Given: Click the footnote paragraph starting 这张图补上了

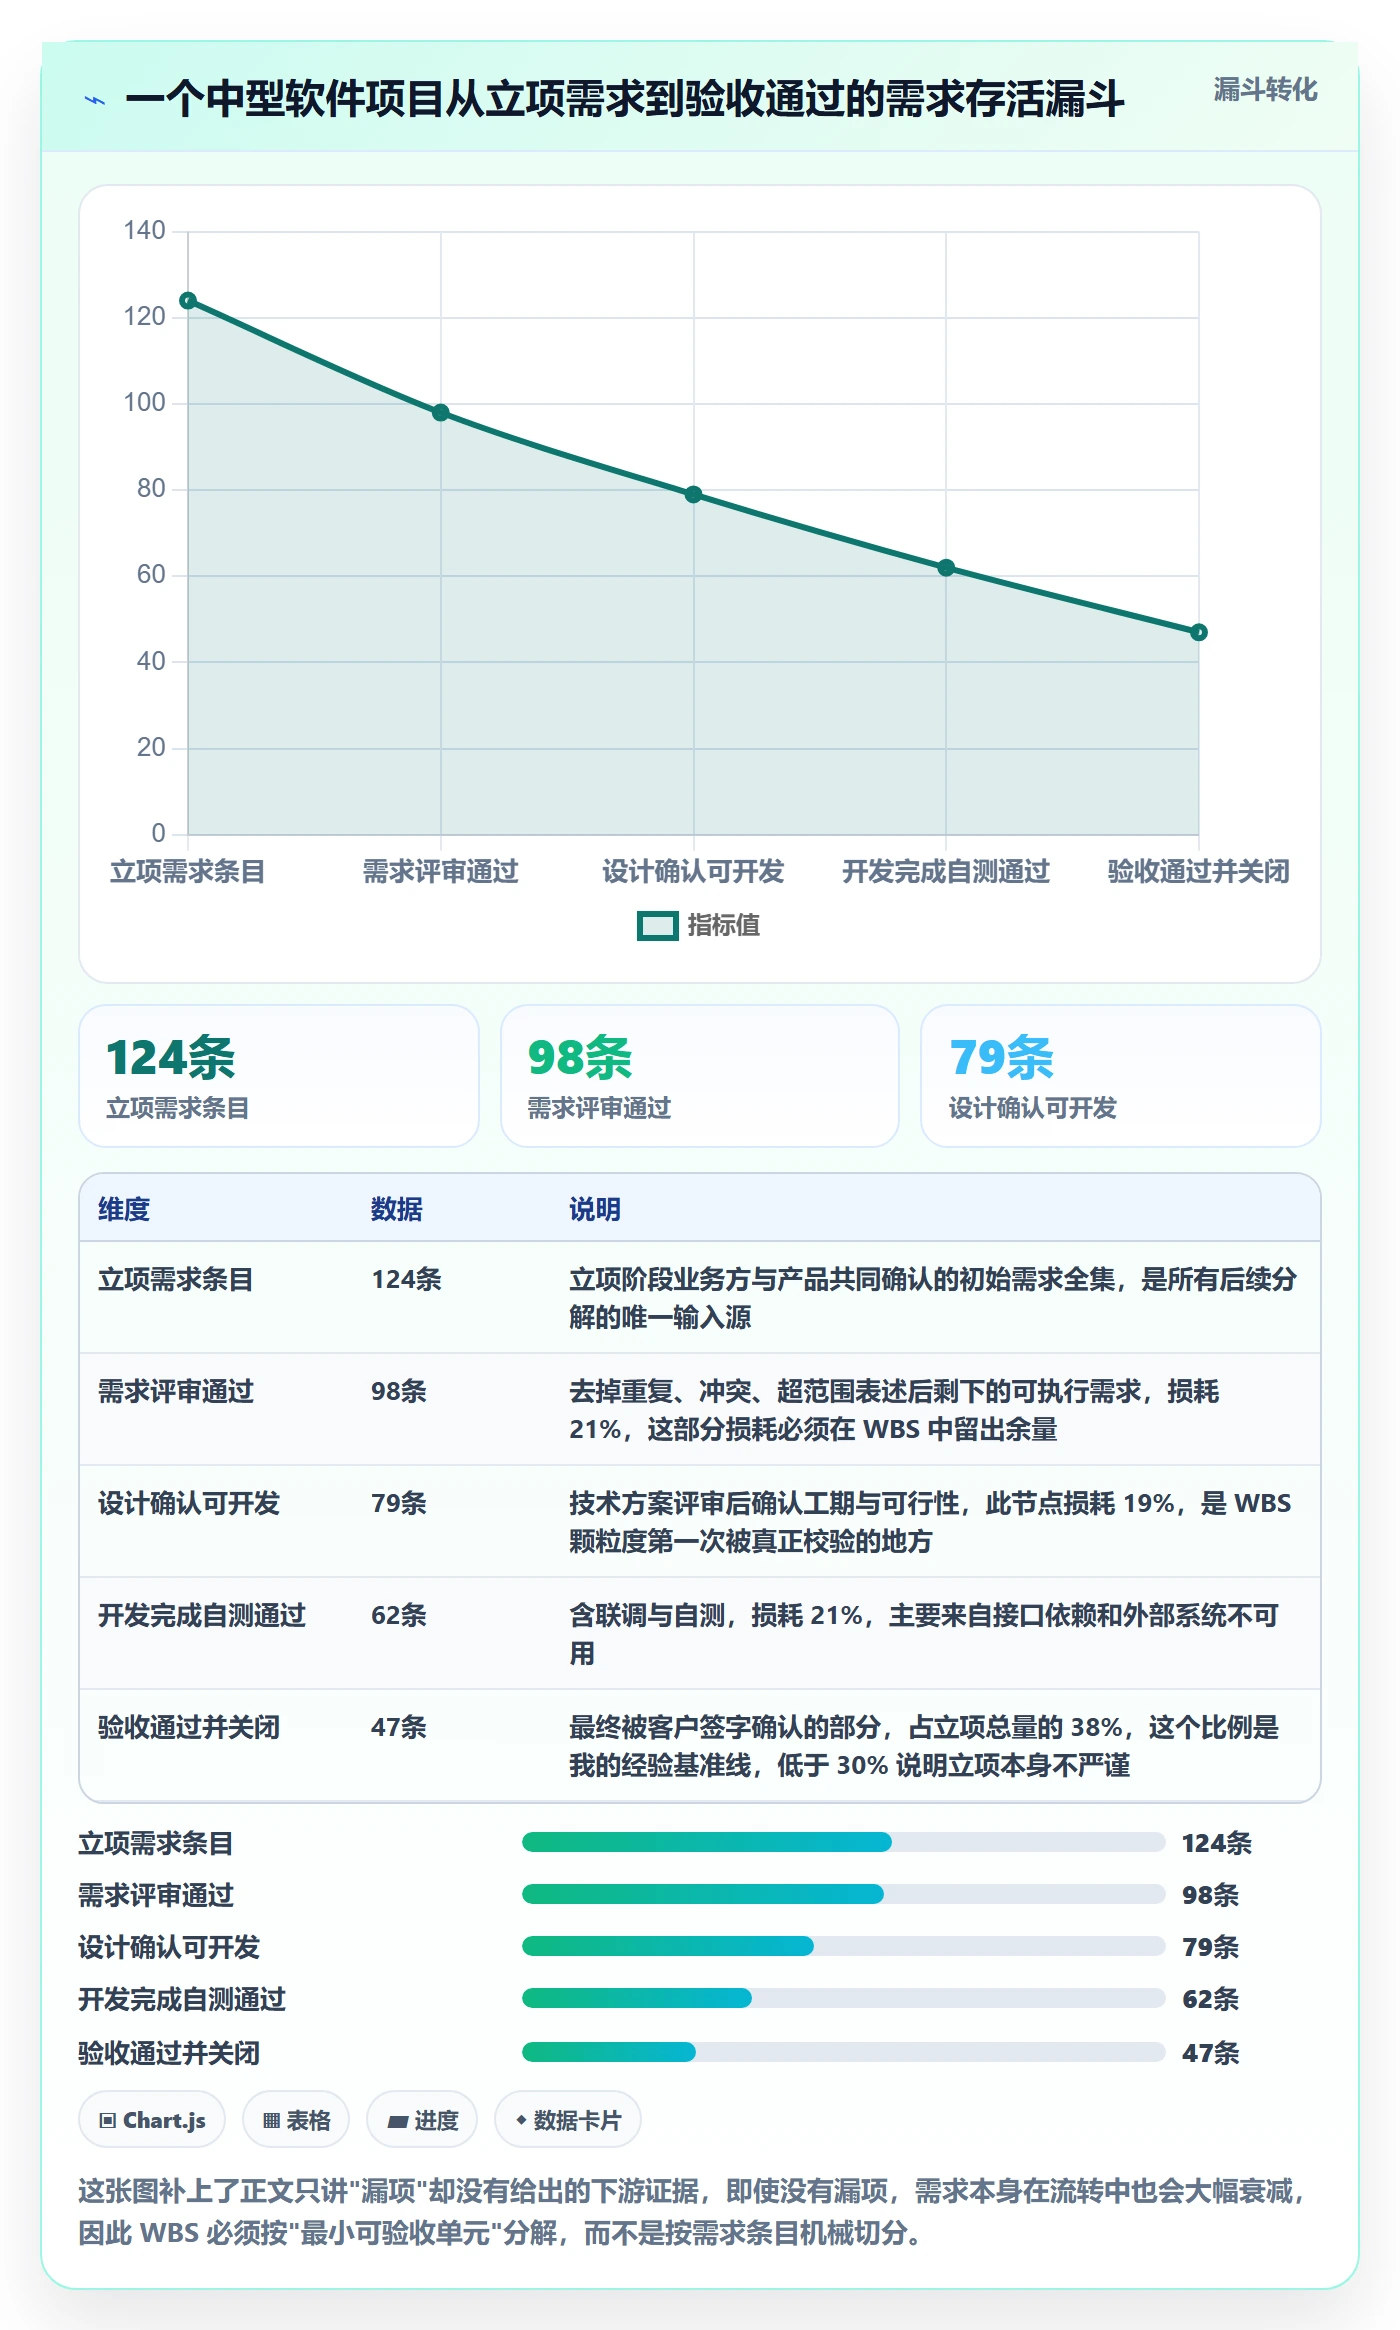Looking at the screenshot, I should click(x=692, y=2212).
